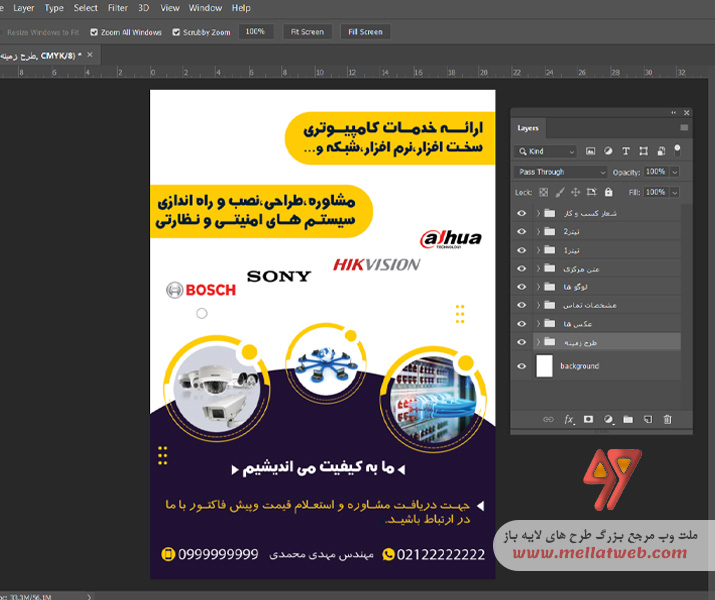The width and height of the screenshot is (715, 600).
Task: Filter layers by type layers icon
Action: [626, 151]
